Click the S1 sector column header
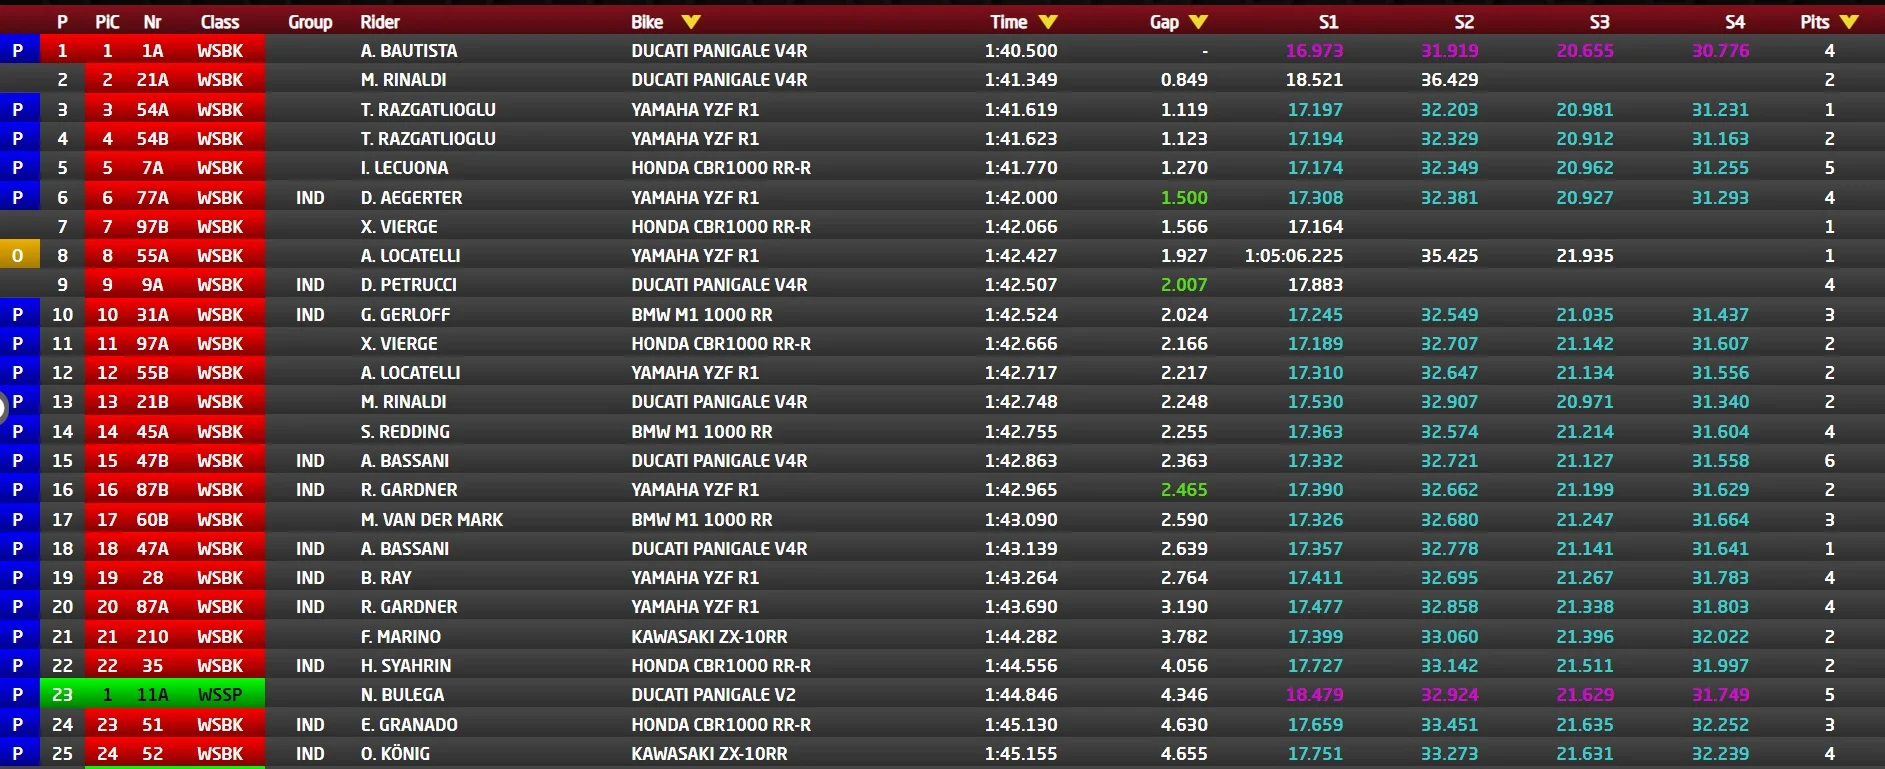This screenshot has width=1885, height=769. tap(1328, 22)
